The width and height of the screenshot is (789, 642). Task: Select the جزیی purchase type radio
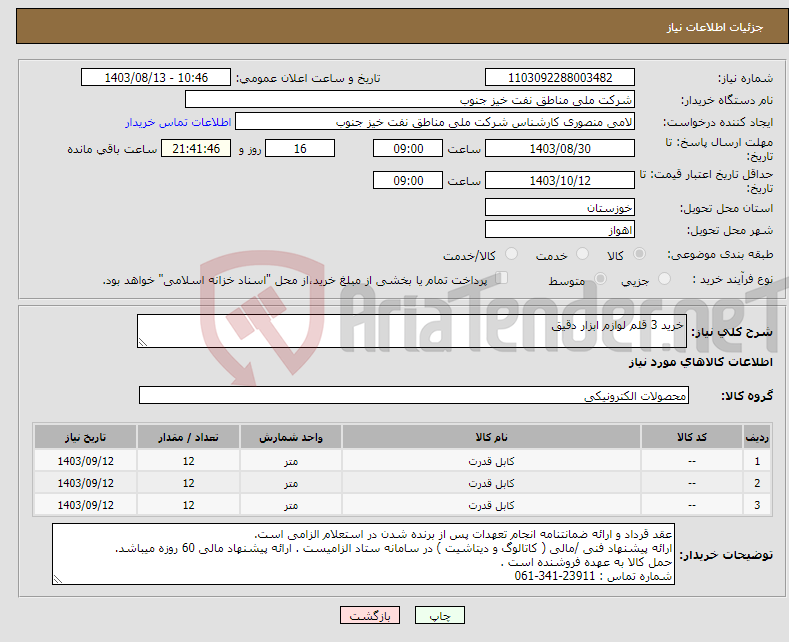pyautogui.click(x=664, y=279)
